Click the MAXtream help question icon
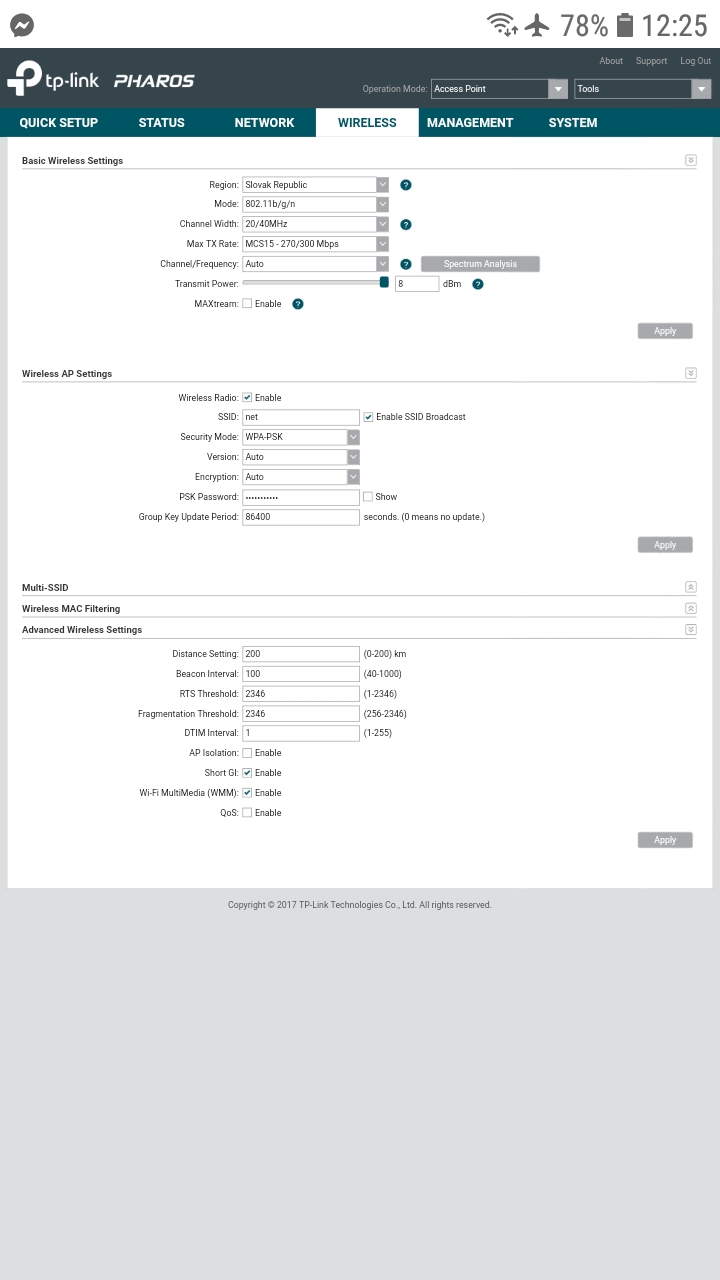Image resolution: width=720 pixels, height=1280 pixels. pyautogui.click(x=297, y=304)
